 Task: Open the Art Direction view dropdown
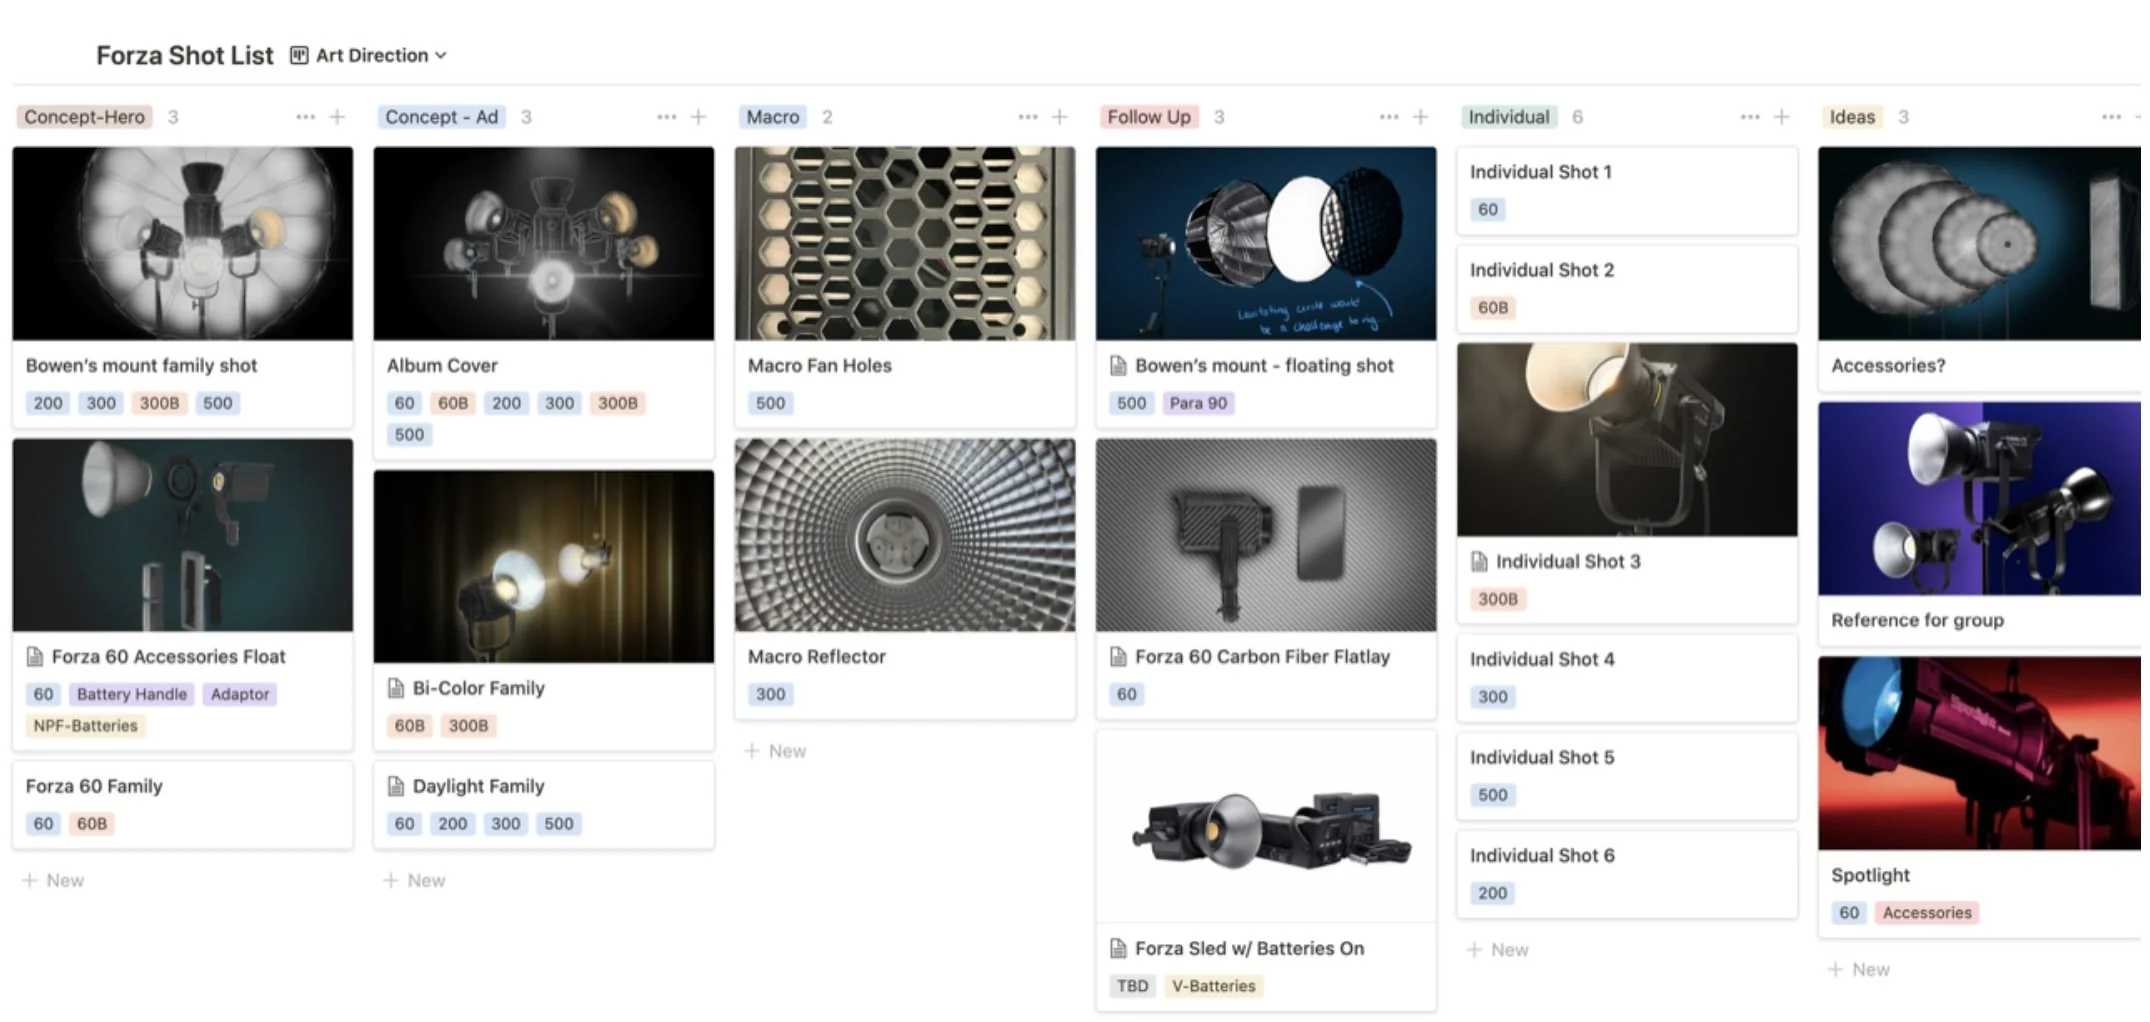(381, 55)
